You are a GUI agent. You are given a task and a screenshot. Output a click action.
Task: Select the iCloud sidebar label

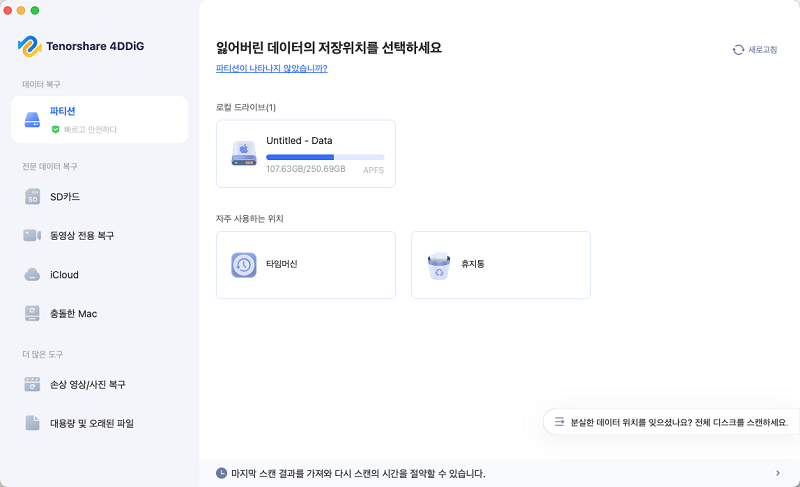click(64, 275)
